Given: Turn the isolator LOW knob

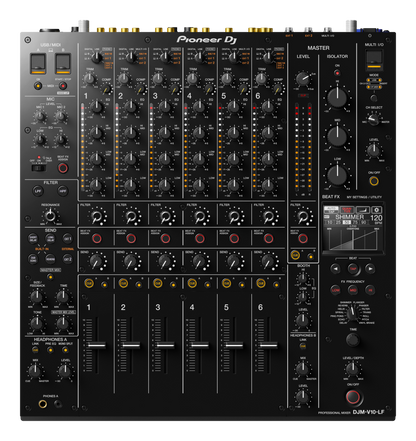Looking at the screenshot, I should (x=337, y=175).
